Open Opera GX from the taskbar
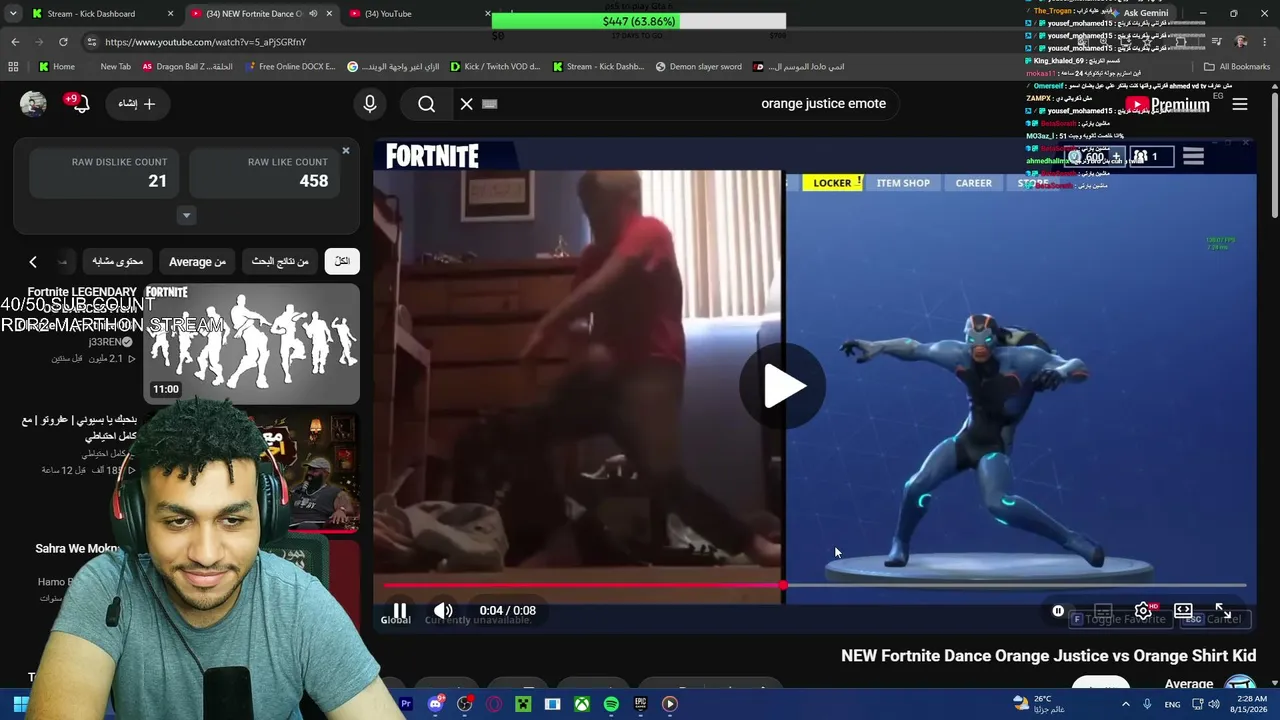 [x=494, y=704]
